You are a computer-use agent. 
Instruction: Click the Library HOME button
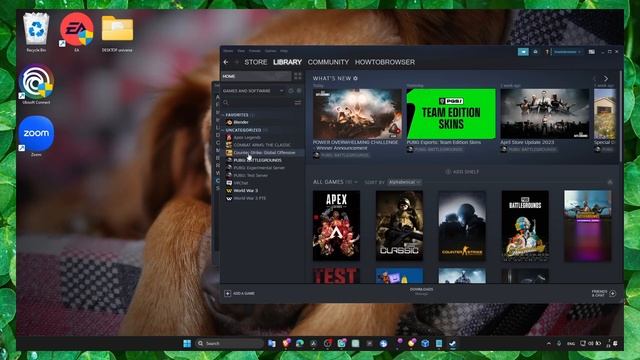pos(256,76)
